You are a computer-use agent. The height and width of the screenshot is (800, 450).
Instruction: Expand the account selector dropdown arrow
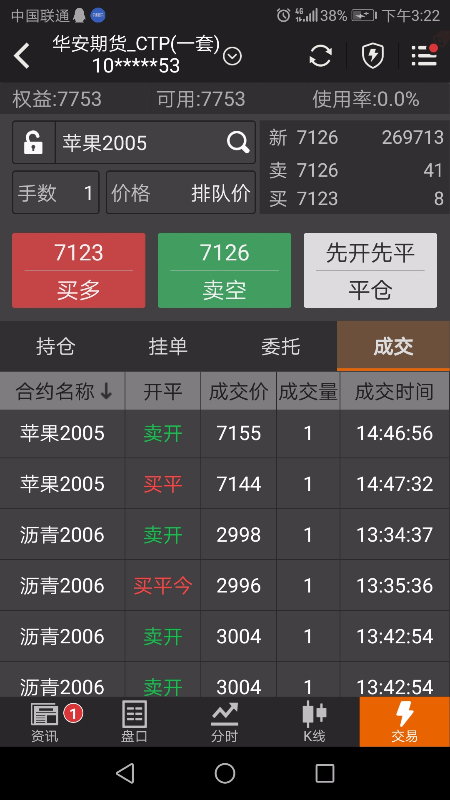(x=233, y=56)
